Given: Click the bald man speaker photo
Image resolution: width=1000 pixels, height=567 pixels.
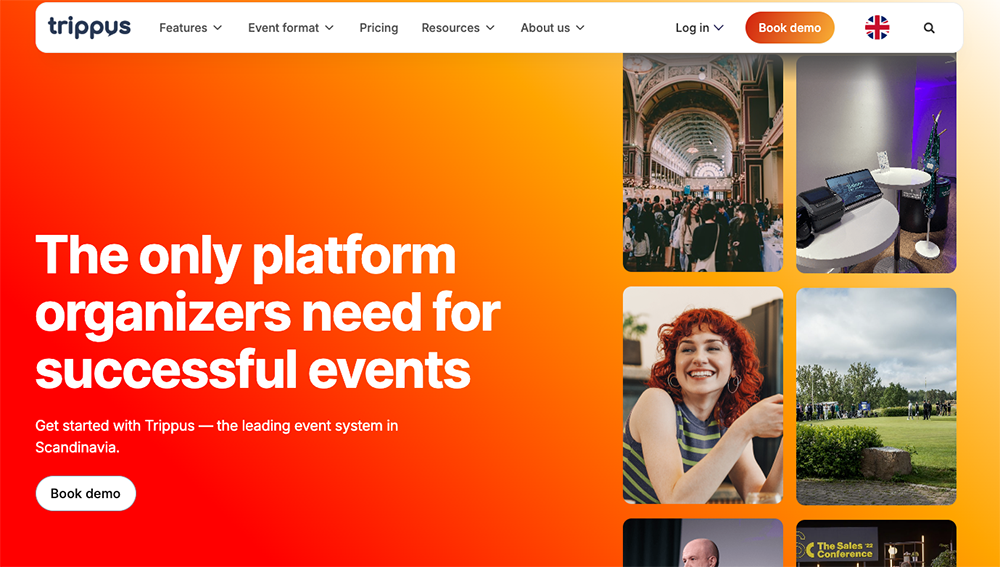Looking at the screenshot, I should click(702, 543).
